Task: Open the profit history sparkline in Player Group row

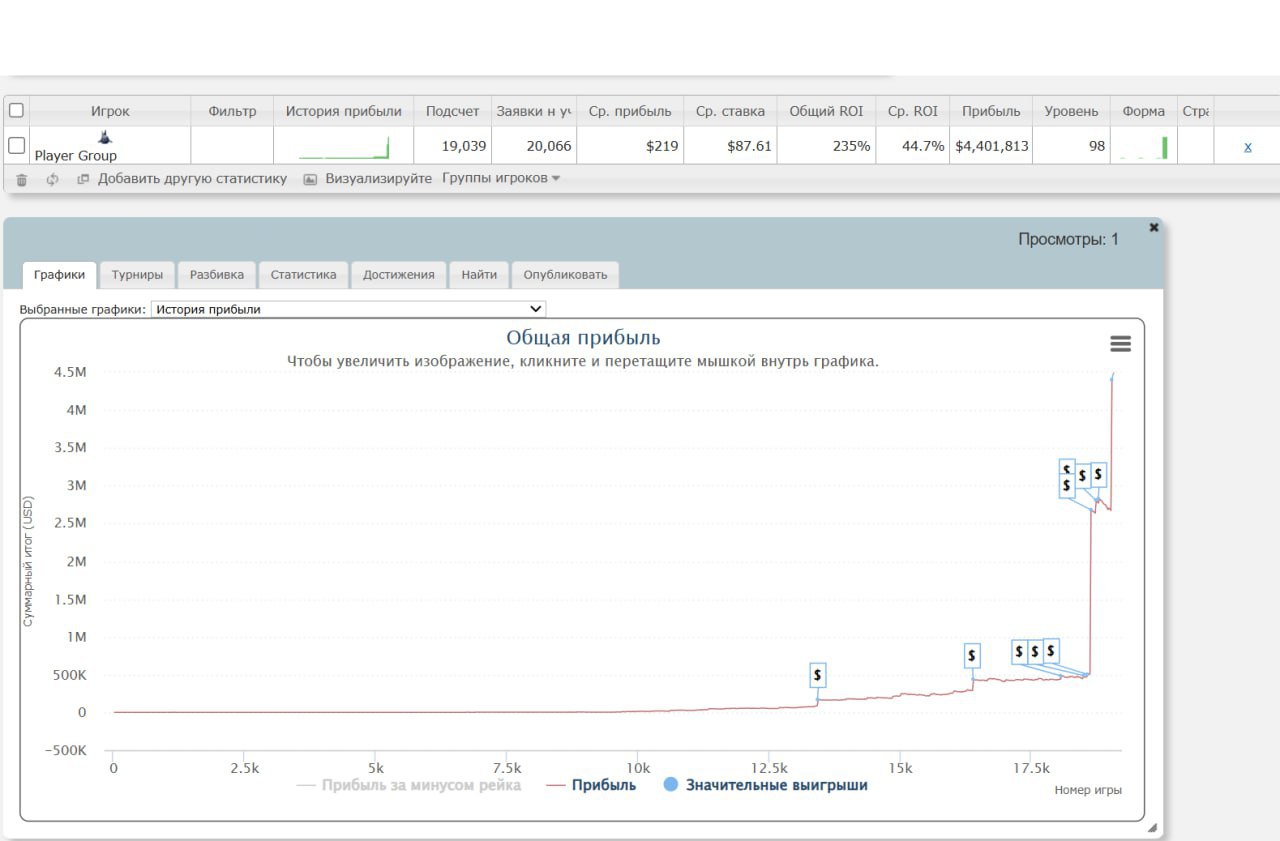Action: pyautogui.click(x=343, y=148)
